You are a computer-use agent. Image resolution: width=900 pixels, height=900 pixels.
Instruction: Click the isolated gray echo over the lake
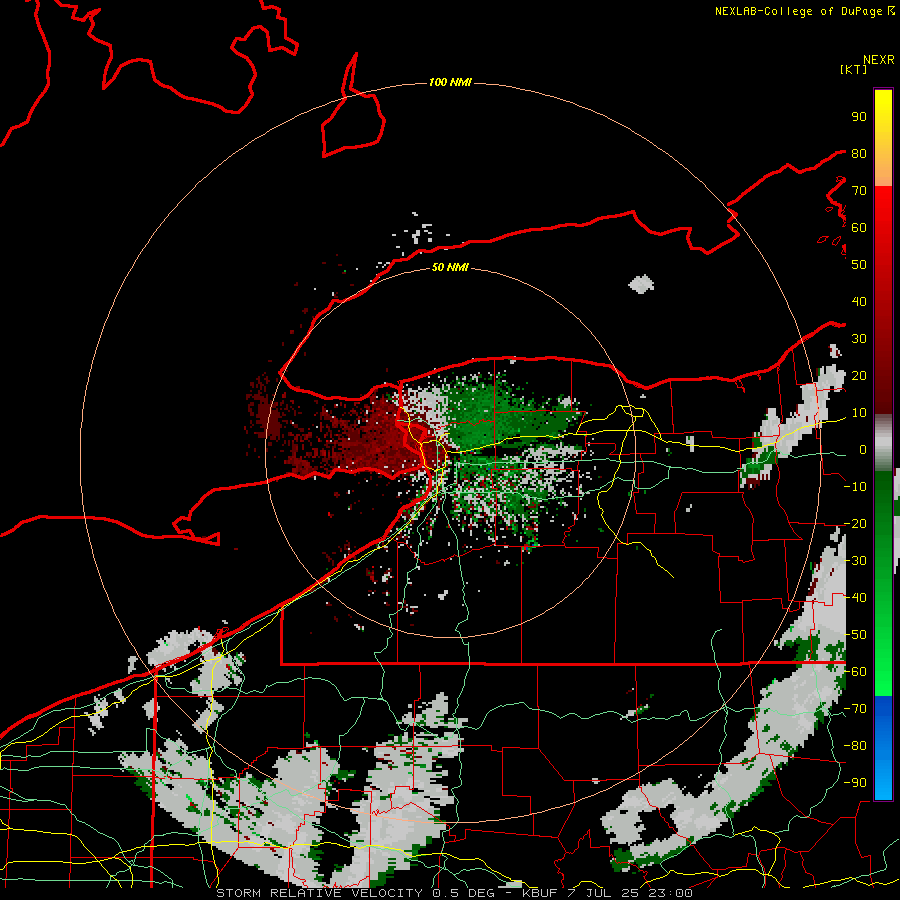(x=641, y=284)
